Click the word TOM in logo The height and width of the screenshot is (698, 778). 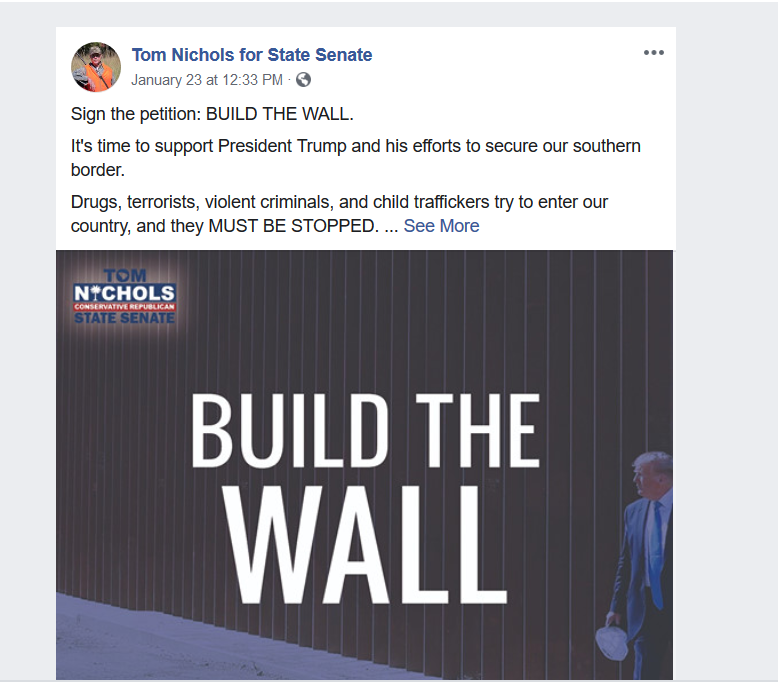tap(125, 276)
